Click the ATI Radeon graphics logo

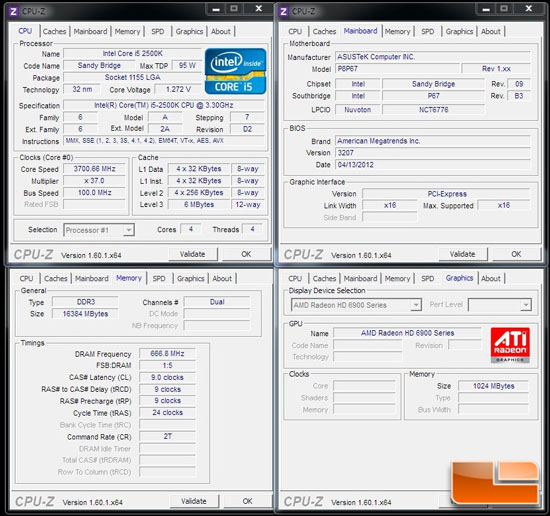510,345
